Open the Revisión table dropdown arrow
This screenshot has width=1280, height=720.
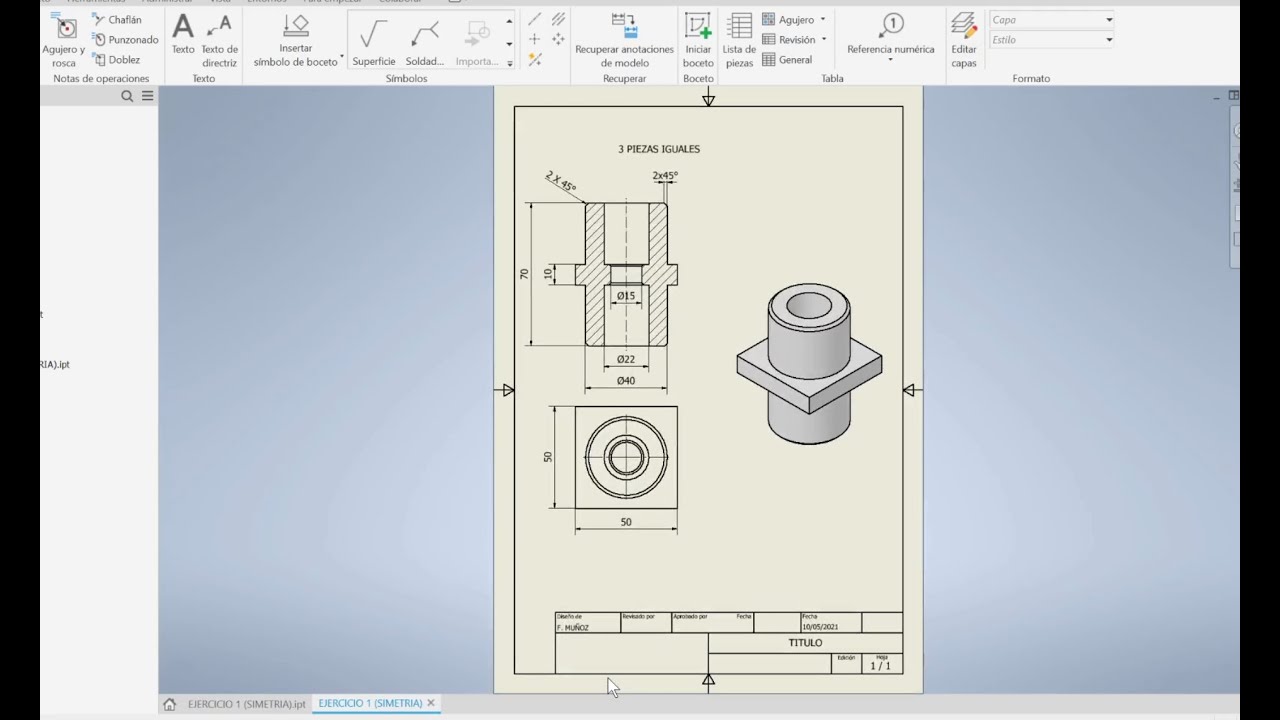coord(824,39)
